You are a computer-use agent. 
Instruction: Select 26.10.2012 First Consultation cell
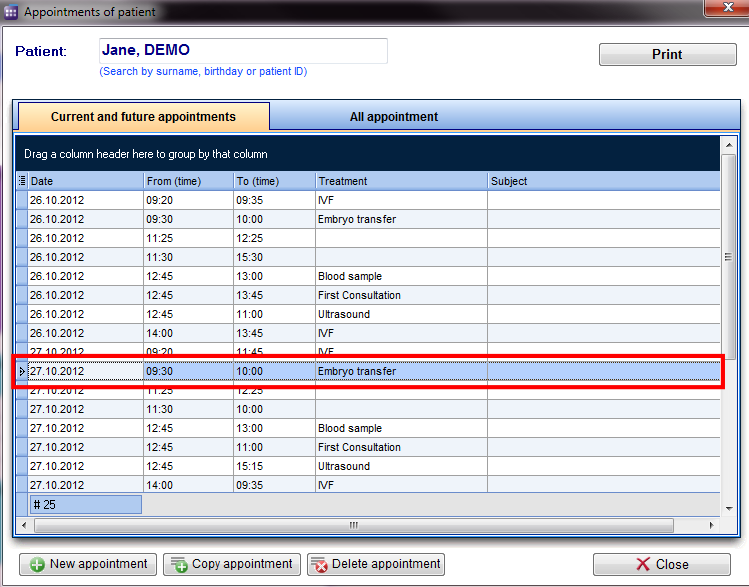coord(401,295)
